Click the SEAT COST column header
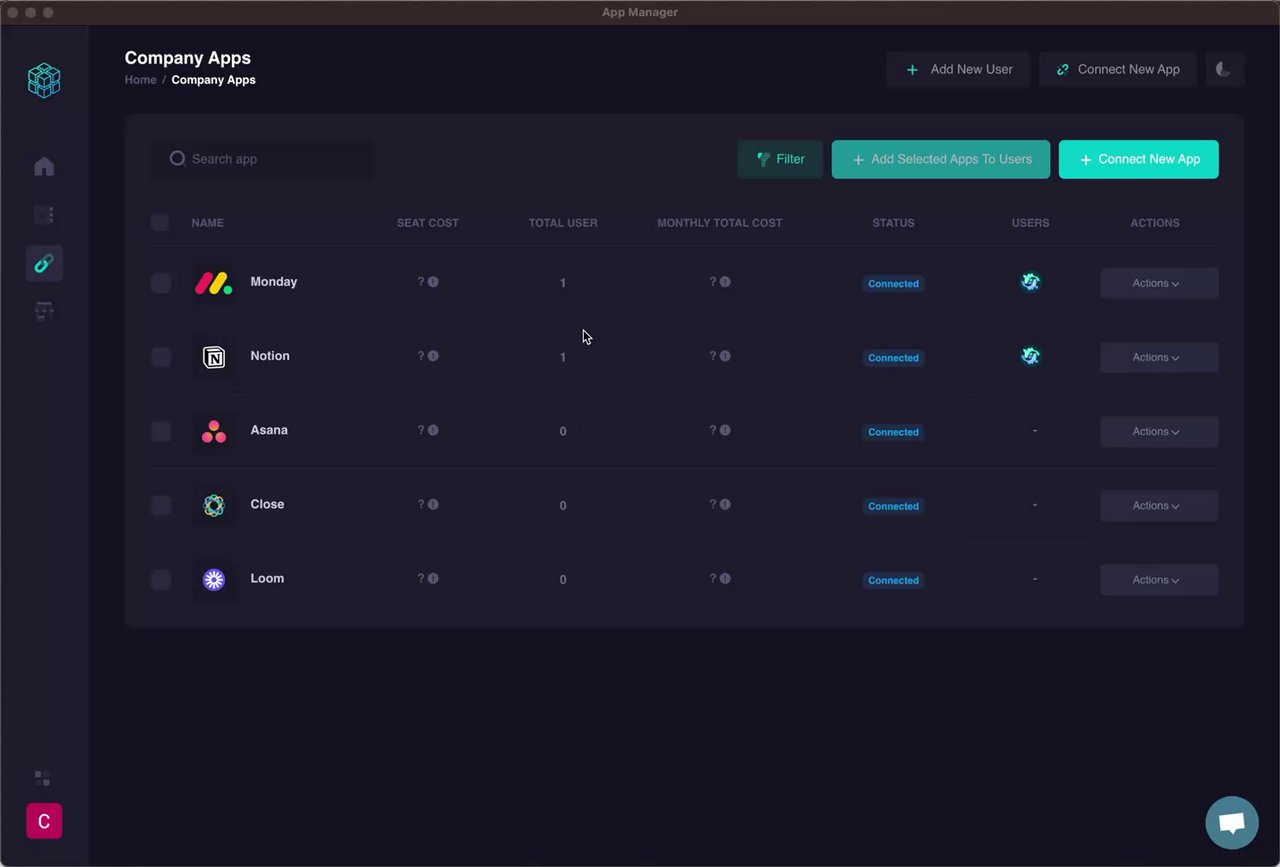The height and width of the screenshot is (867, 1280). pos(428,223)
